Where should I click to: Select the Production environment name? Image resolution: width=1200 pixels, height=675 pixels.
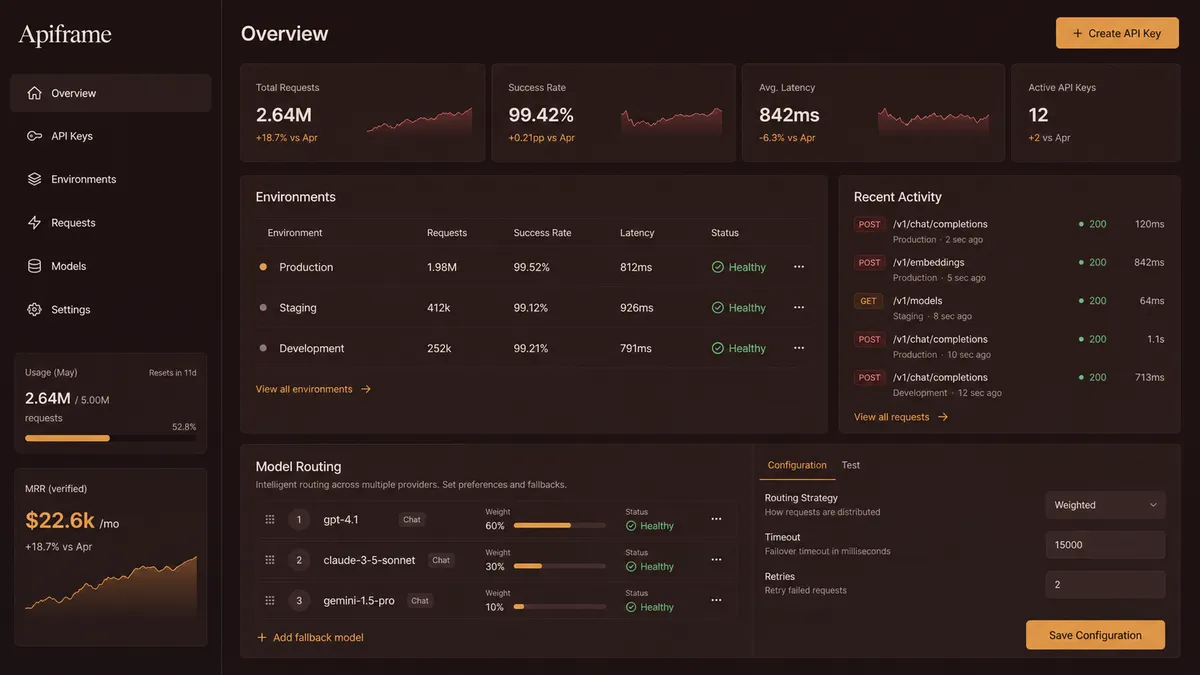tap(306, 267)
